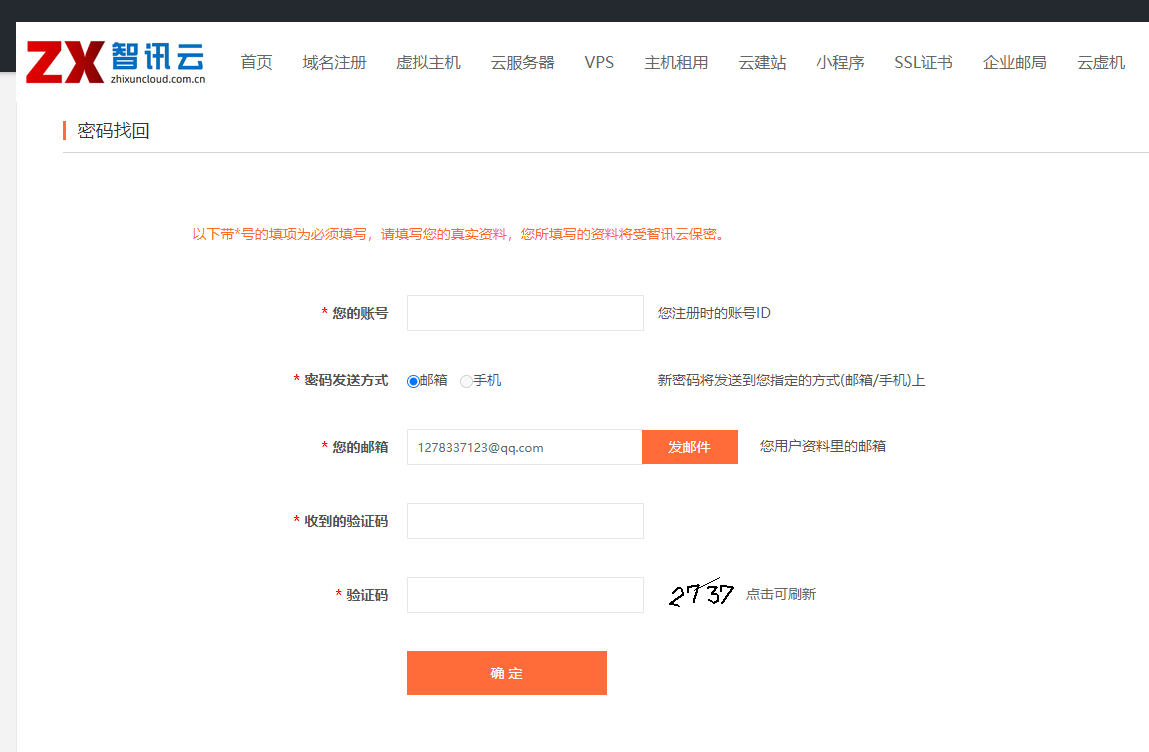Image resolution: width=1149 pixels, height=752 pixels.
Task: Navigate to 云虚机 page
Action: pyautogui.click(x=1100, y=62)
